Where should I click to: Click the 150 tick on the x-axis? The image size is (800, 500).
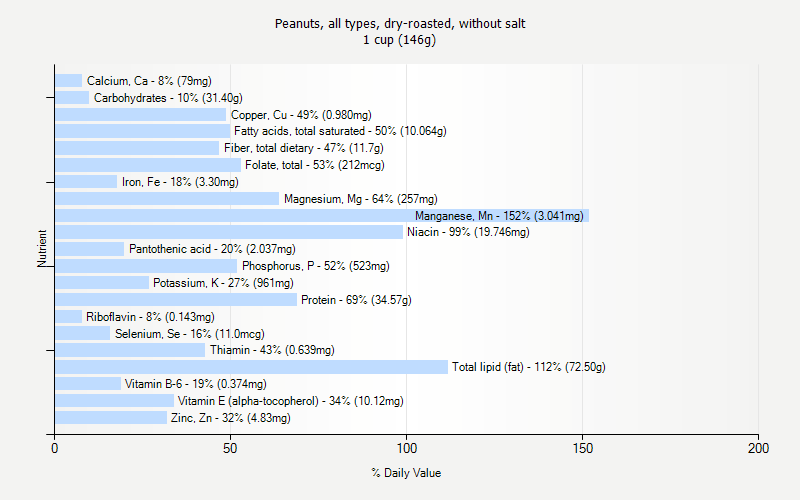(x=582, y=449)
